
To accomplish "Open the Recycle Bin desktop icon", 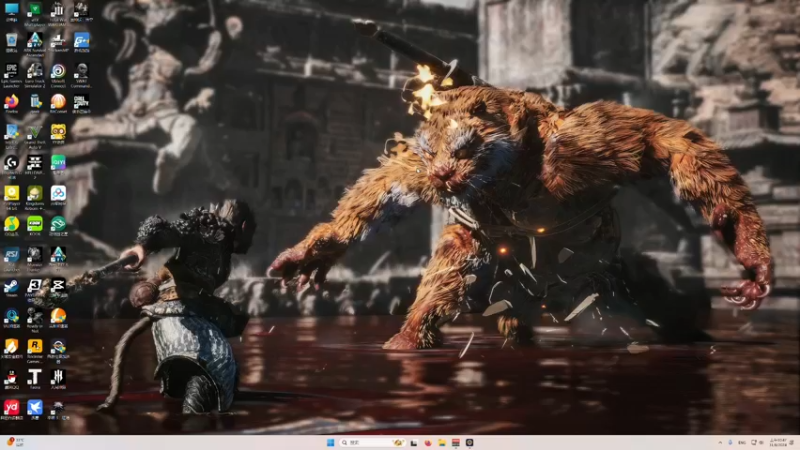I will point(11,41).
